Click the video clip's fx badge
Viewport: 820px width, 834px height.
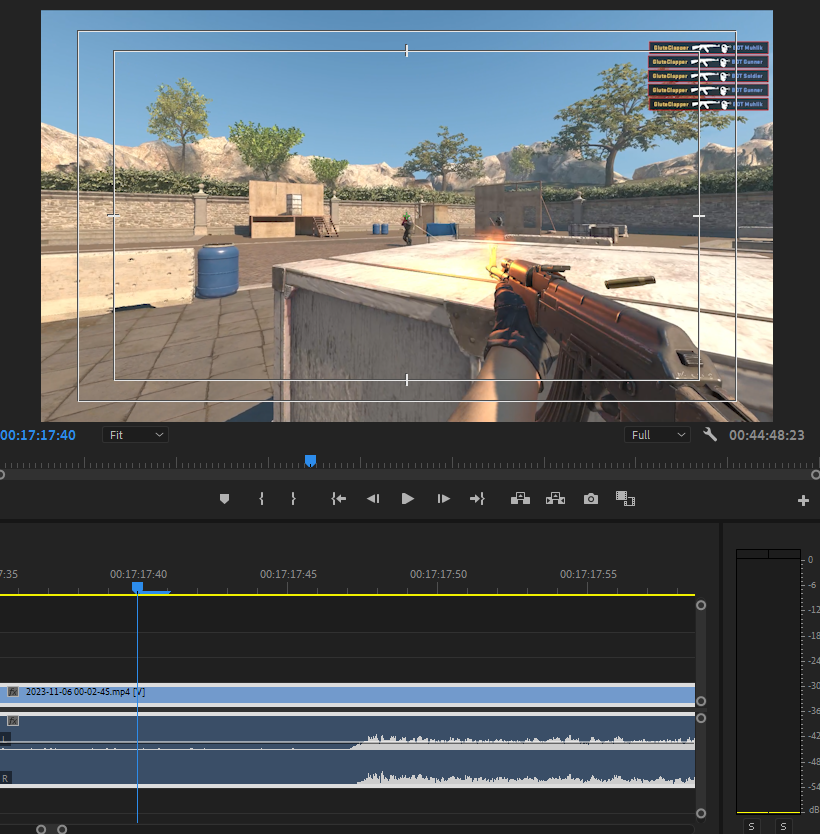[x=13, y=692]
